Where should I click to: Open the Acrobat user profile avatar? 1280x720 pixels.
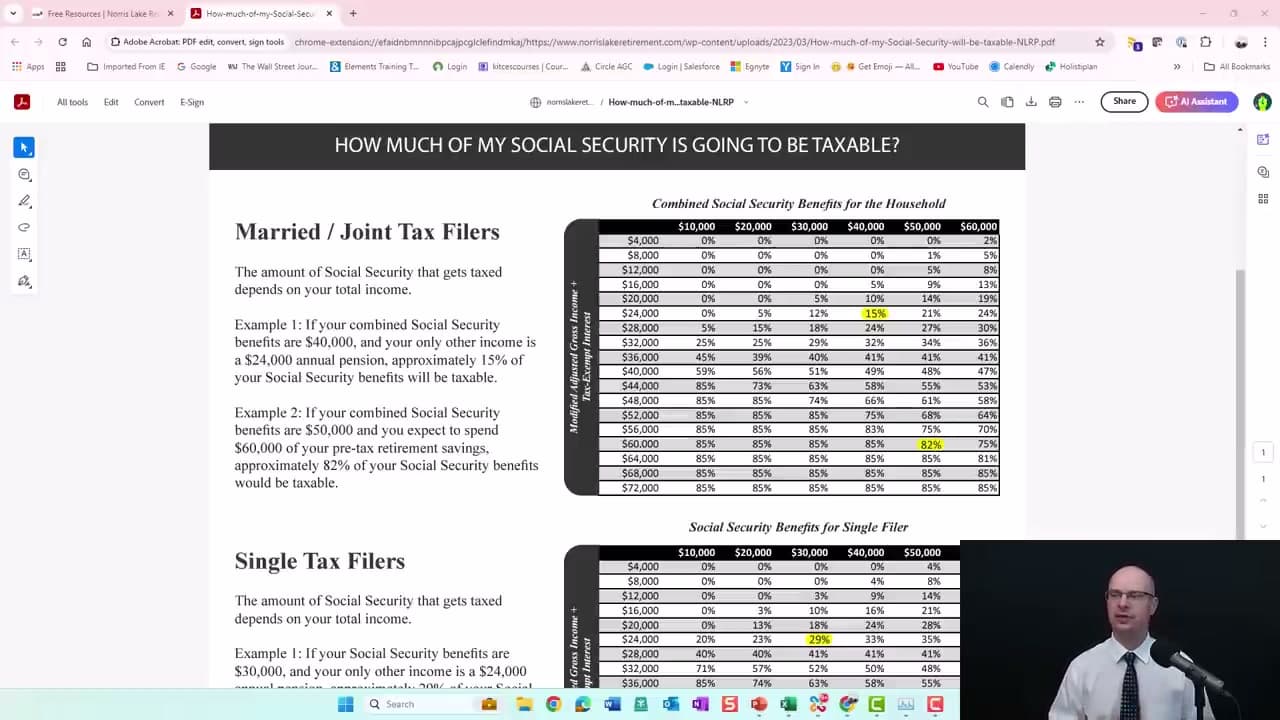pyautogui.click(x=1262, y=101)
